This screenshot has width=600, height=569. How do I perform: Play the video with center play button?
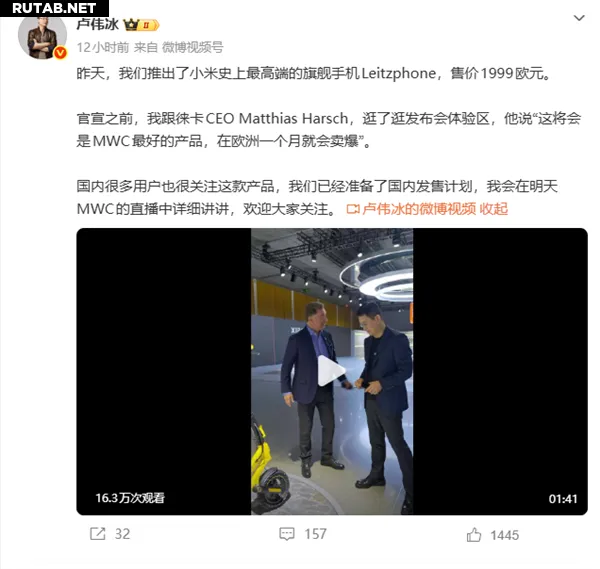(331, 371)
